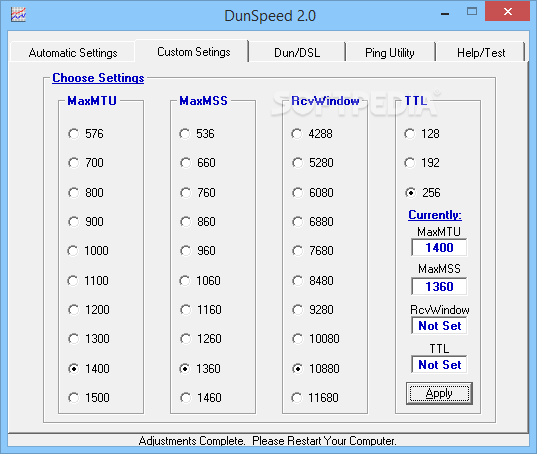Select RcvWindow 10080 option
Viewport: 537px width, 454px height.
click(x=316, y=339)
